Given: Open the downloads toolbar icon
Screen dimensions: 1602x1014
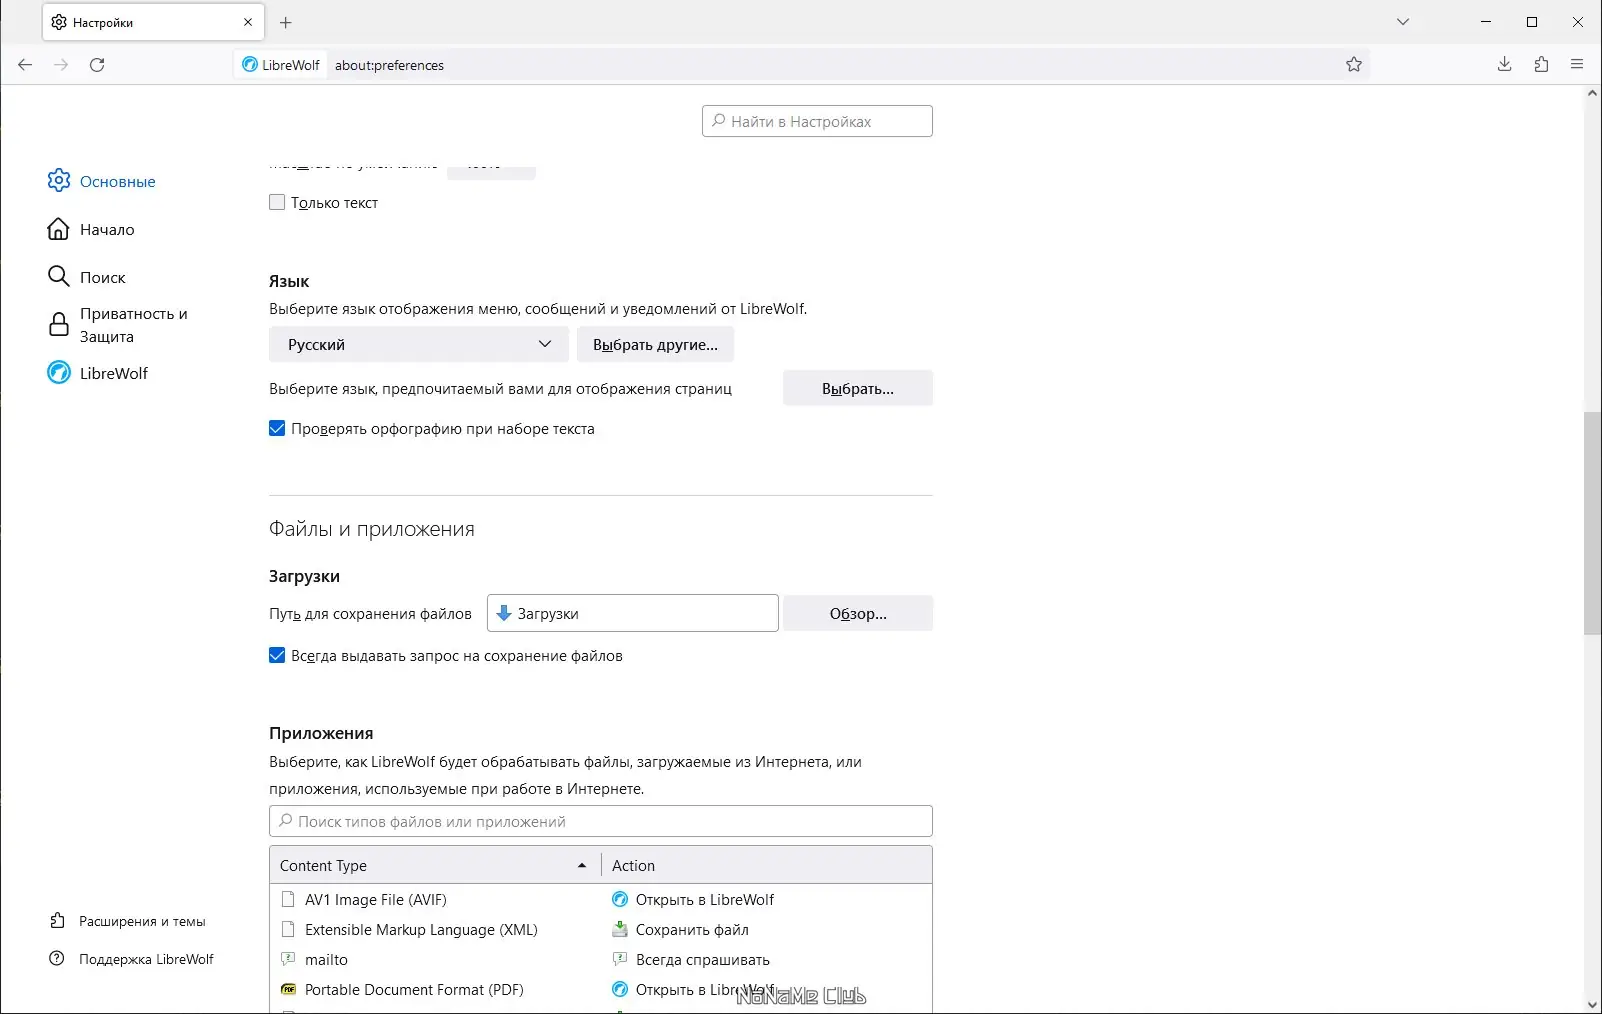Looking at the screenshot, I should pos(1504,65).
